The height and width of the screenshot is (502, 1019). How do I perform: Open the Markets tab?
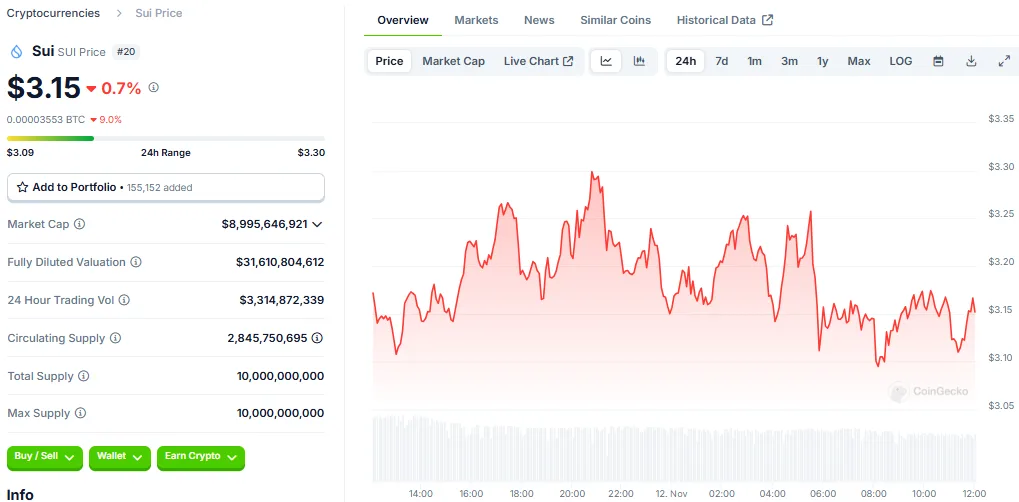click(x=476, y=20)
